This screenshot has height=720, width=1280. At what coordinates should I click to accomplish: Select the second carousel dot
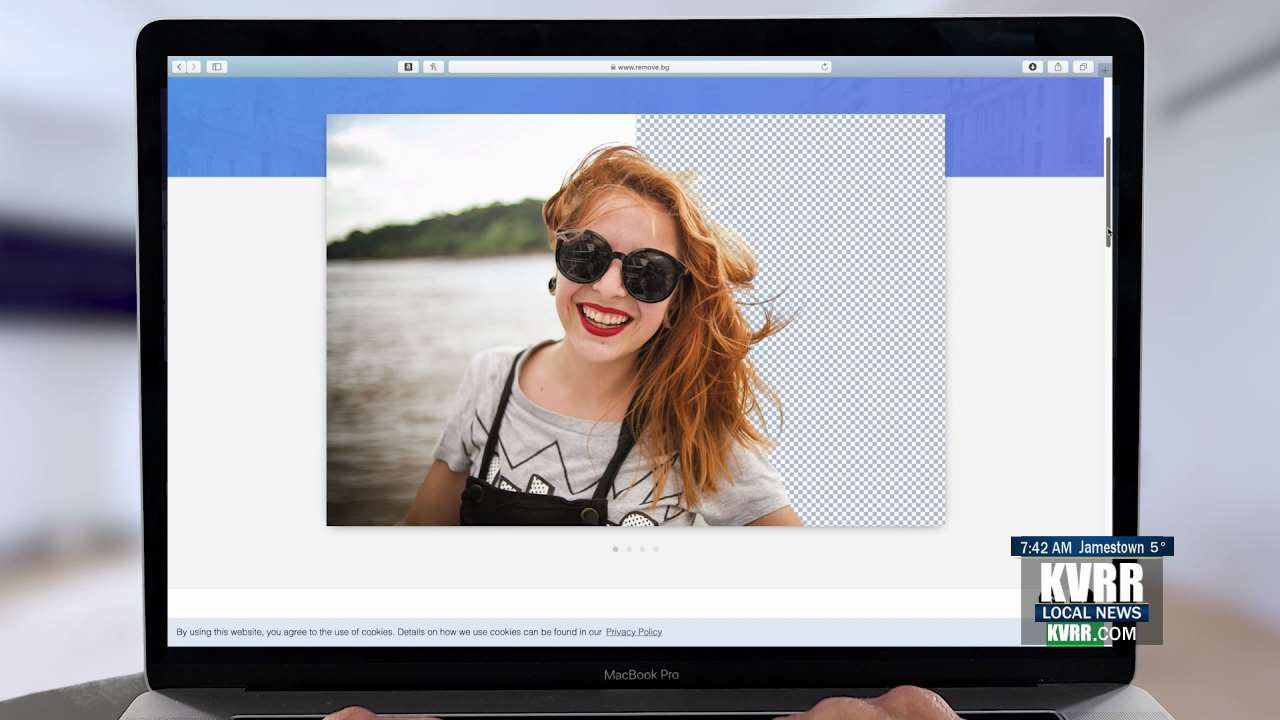628,549
